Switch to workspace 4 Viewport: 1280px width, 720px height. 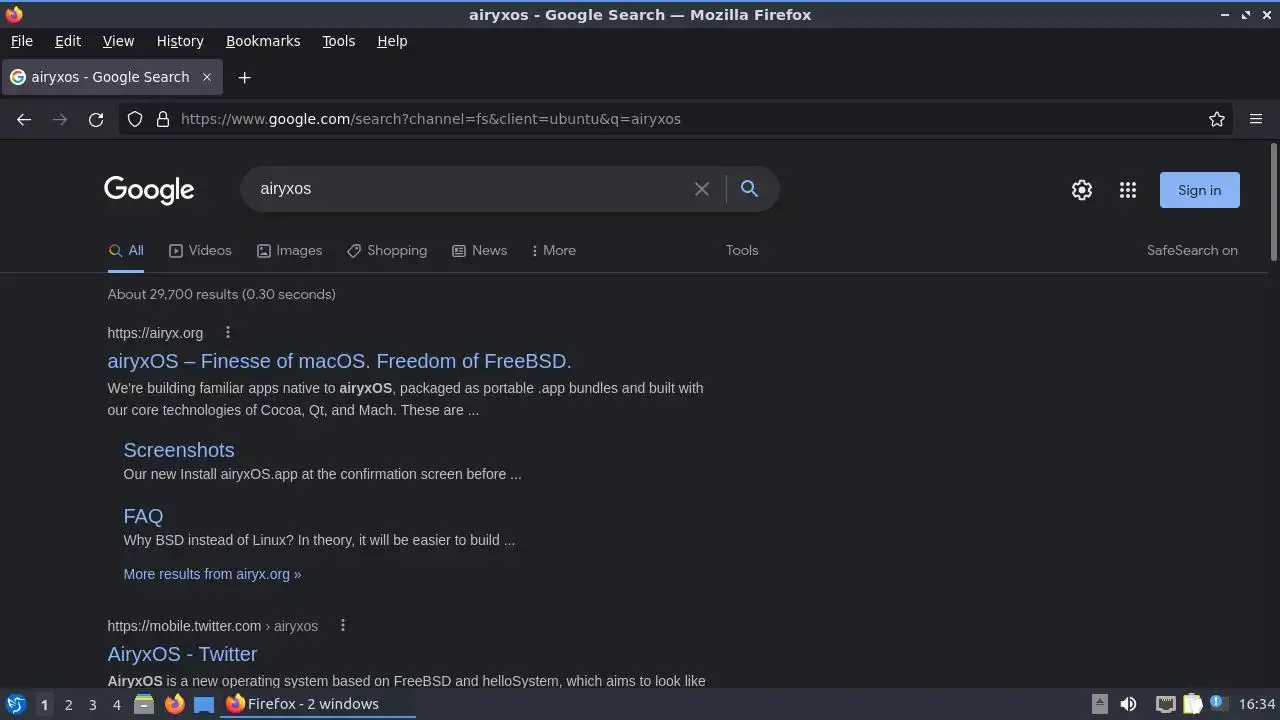pyautogui.click(x=116, y=704)
